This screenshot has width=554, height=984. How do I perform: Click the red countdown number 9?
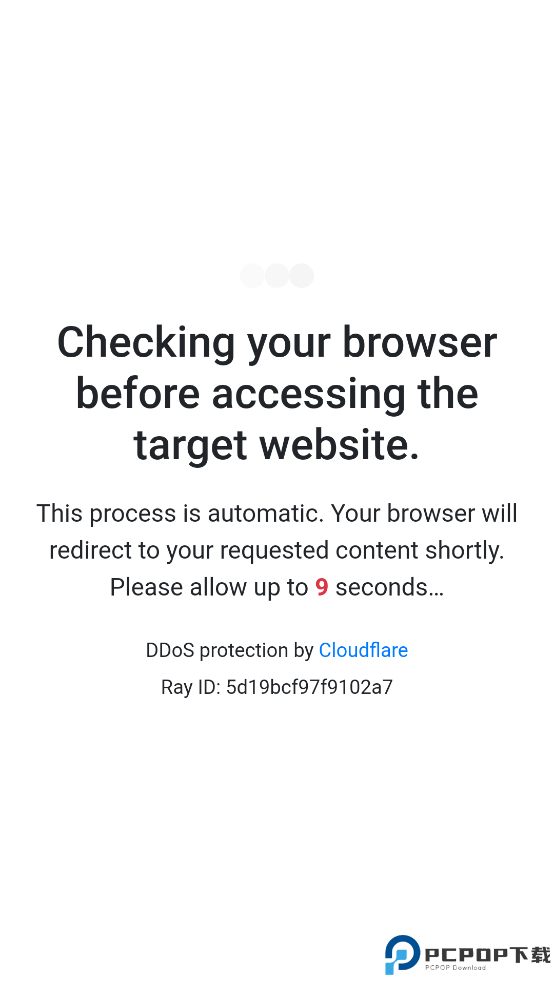click(322, 587)
